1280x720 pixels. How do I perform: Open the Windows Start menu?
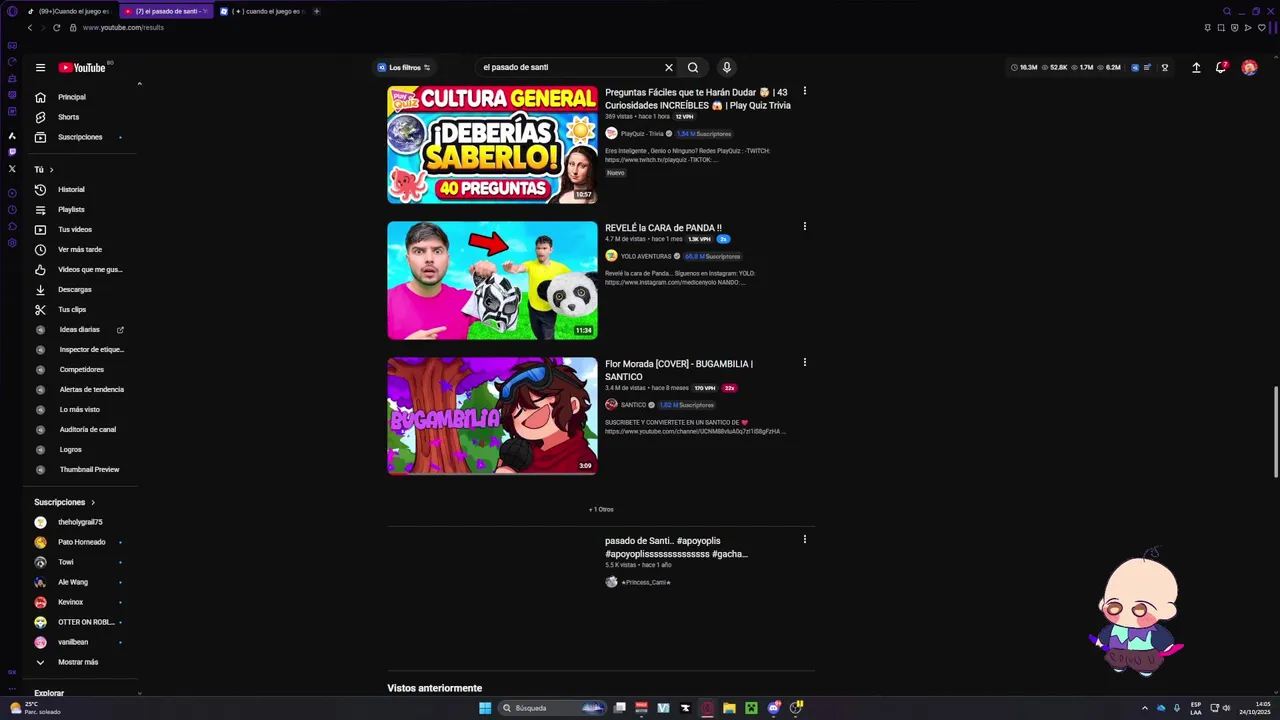485,708
